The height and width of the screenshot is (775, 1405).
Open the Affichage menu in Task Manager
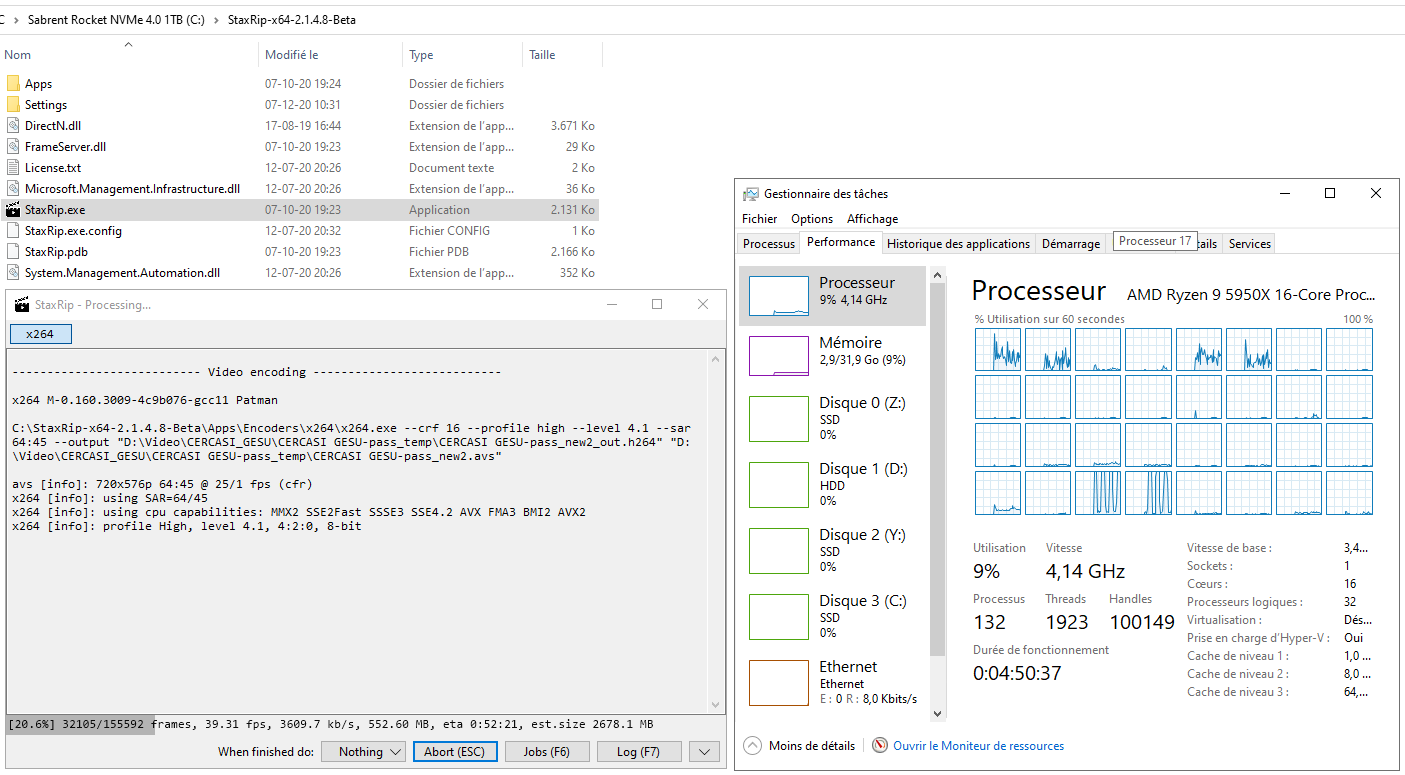873,219
